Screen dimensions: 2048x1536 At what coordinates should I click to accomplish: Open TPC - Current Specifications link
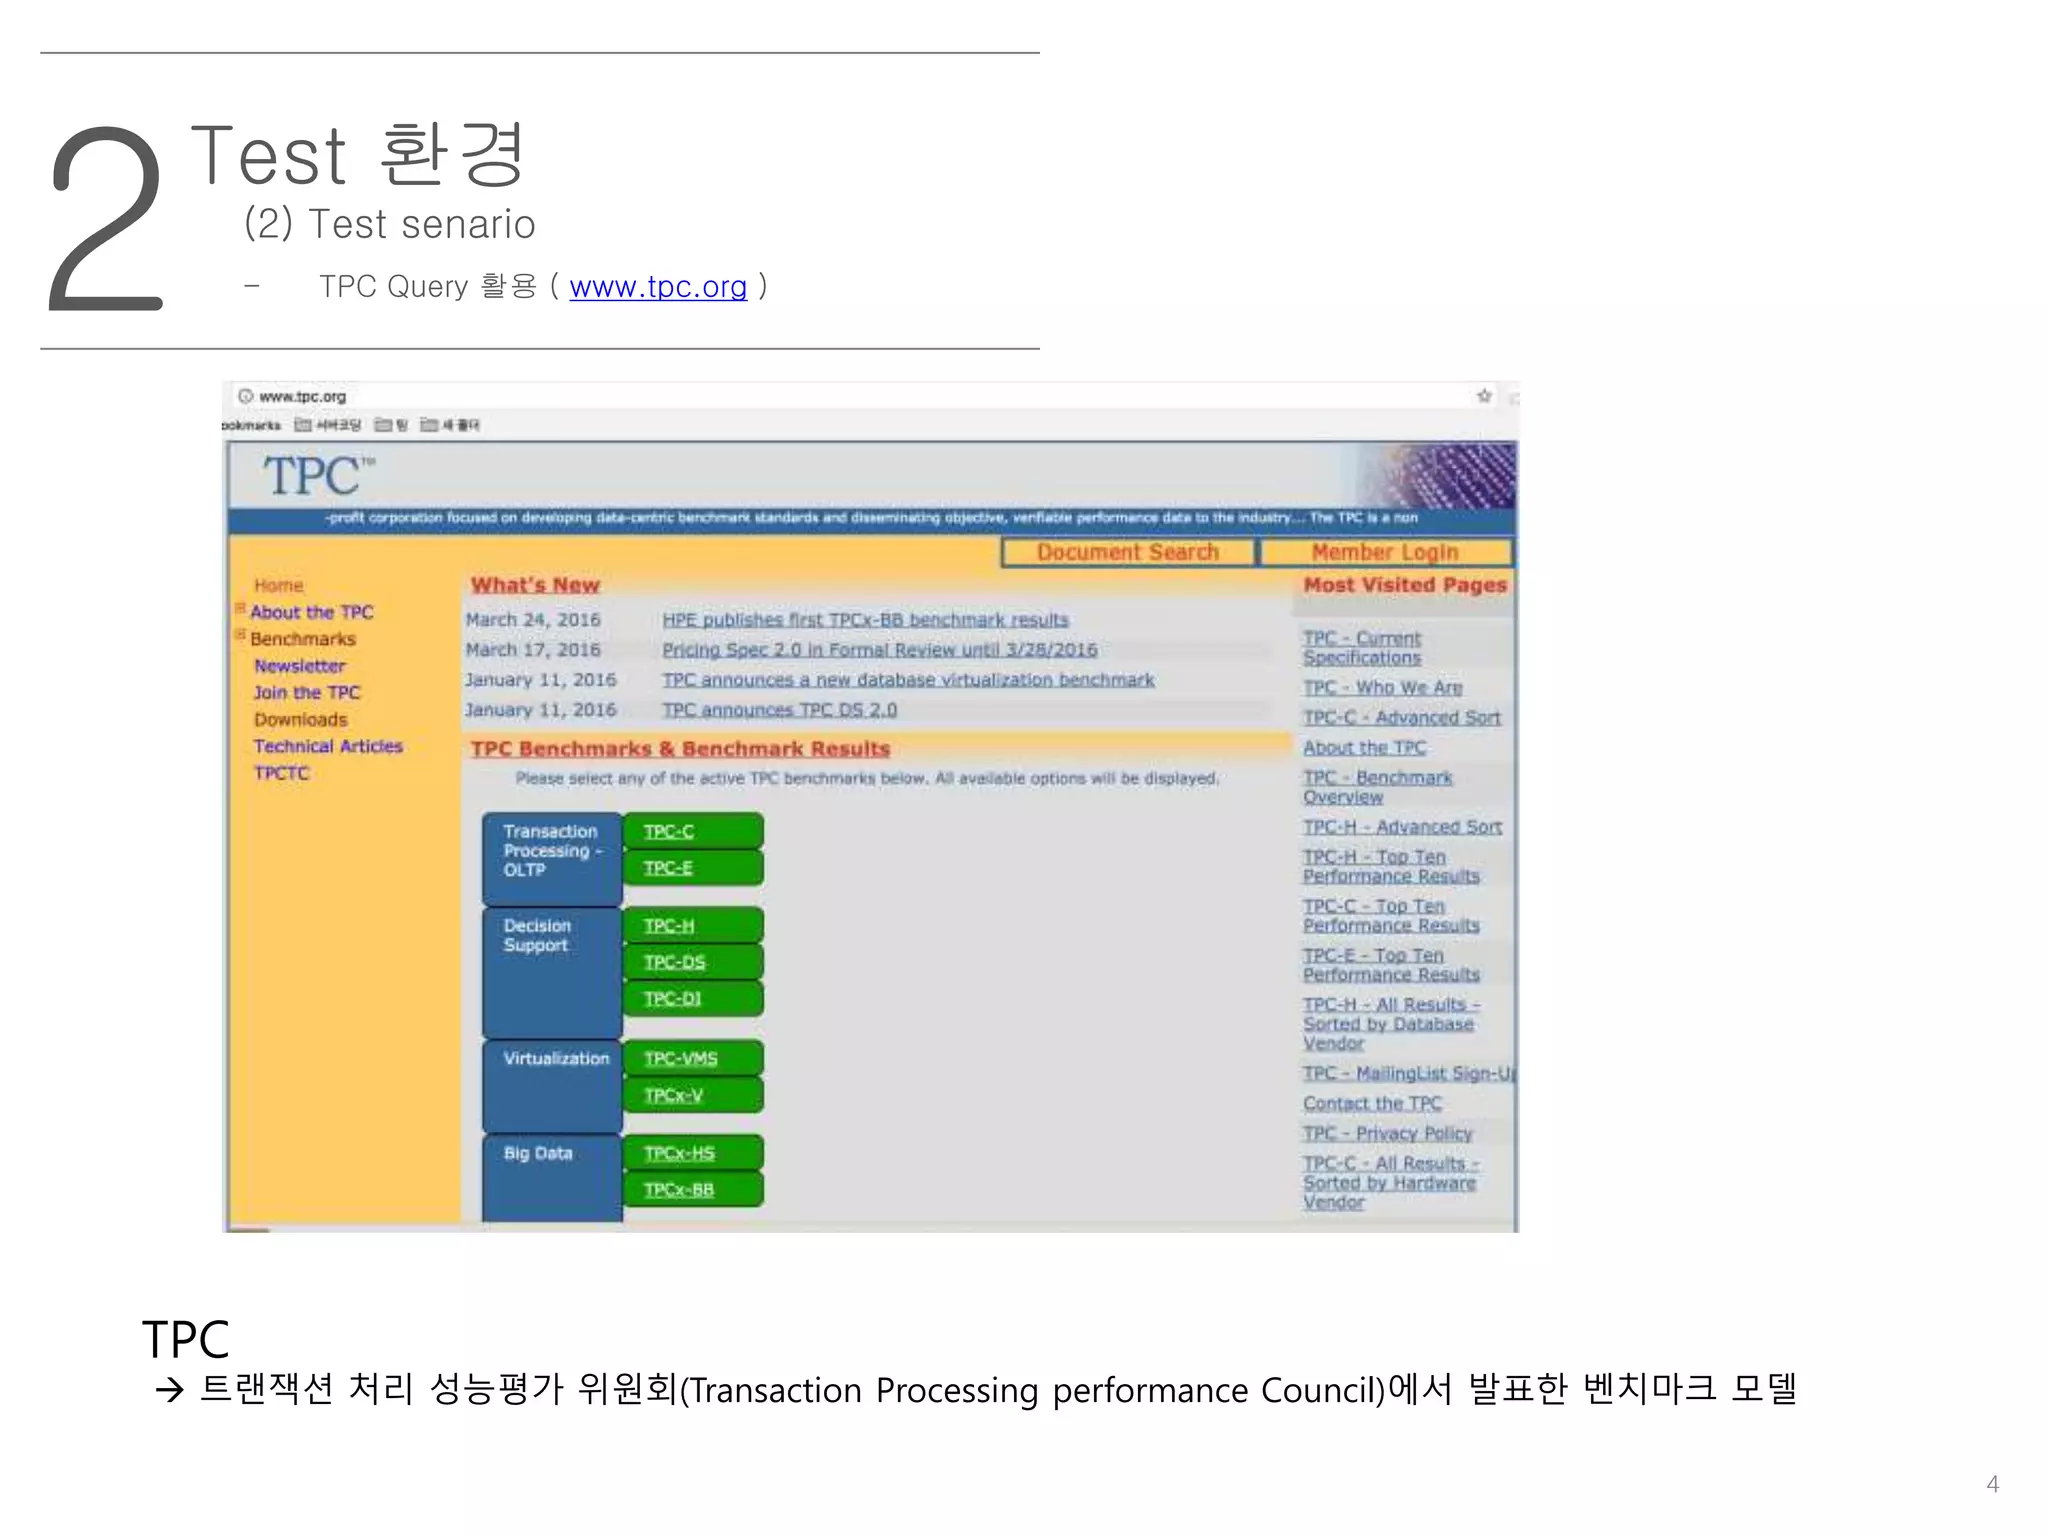(x=1362, y=648)
